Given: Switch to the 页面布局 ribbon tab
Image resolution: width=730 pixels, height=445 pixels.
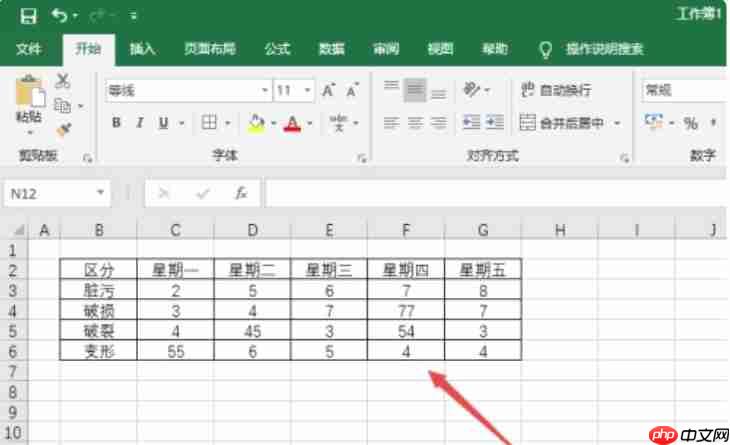Looking at the screenshot, I should (210, 49).
